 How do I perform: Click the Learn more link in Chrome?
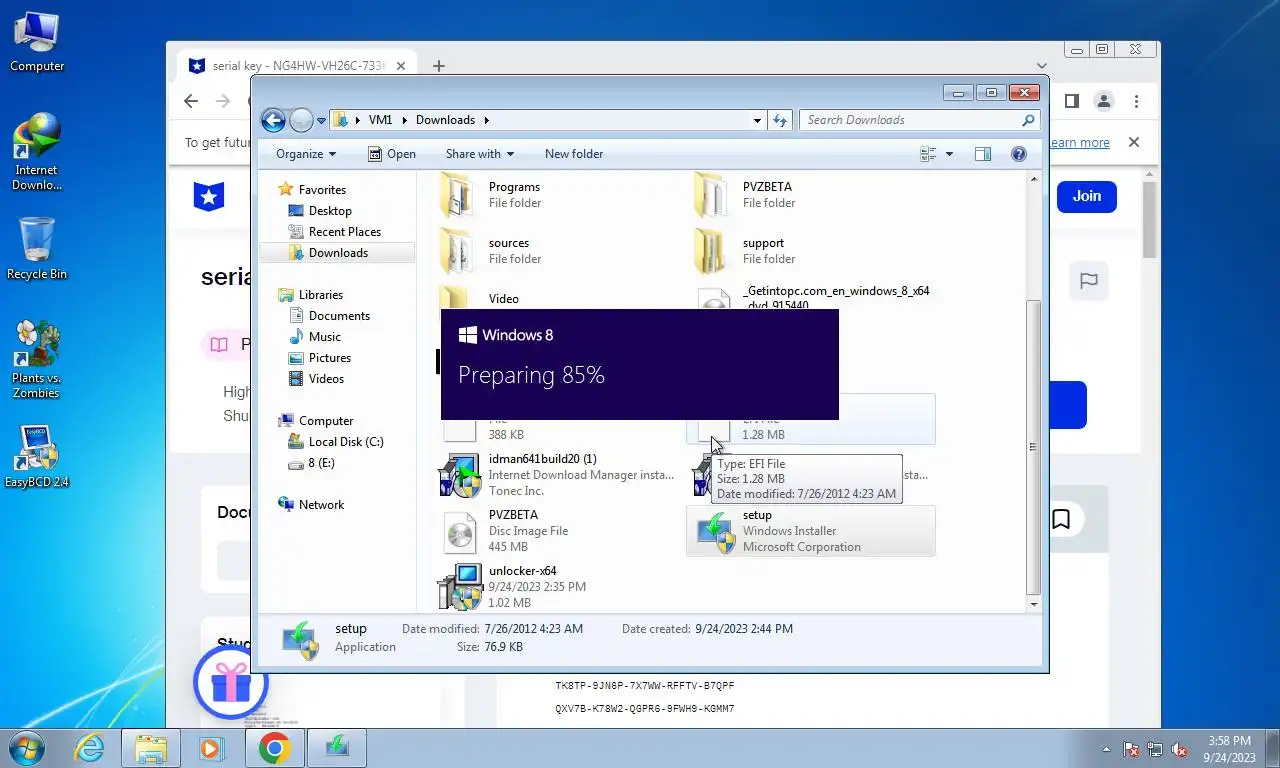coord(1079,143)
